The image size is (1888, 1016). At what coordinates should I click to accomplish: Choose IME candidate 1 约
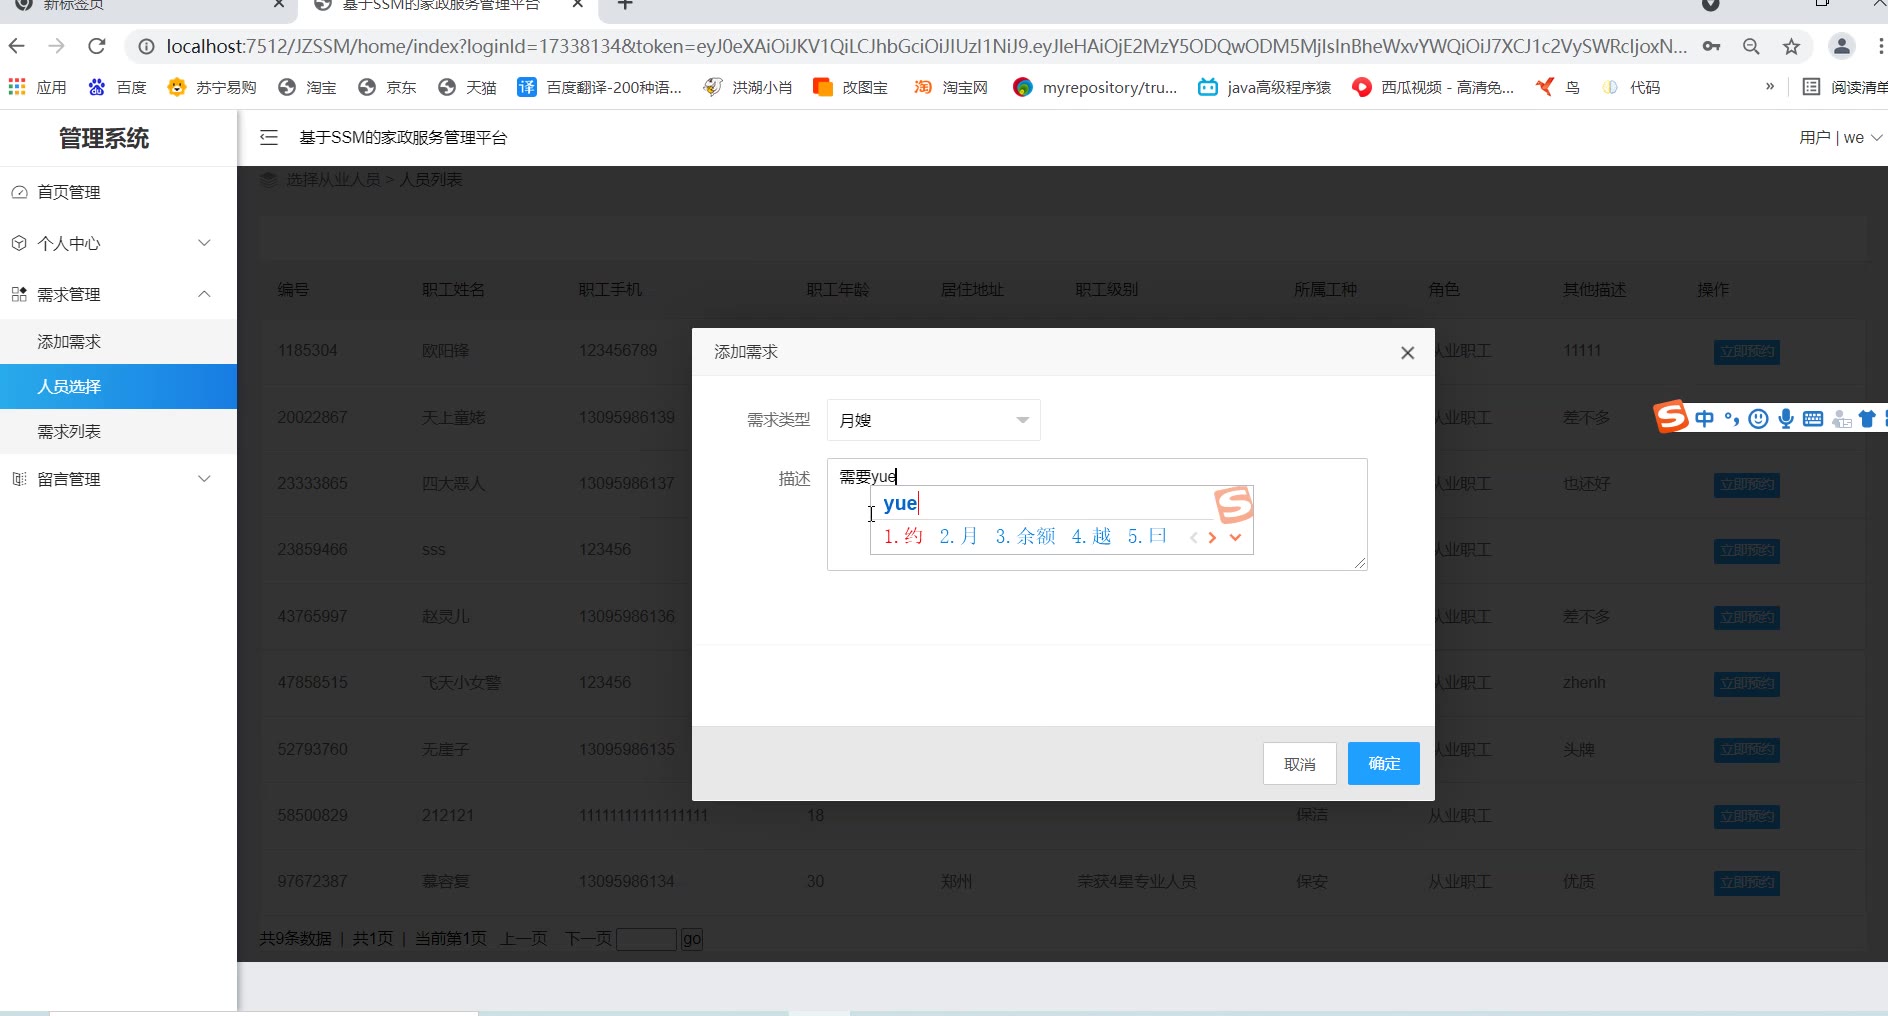(x=903, y=536)
